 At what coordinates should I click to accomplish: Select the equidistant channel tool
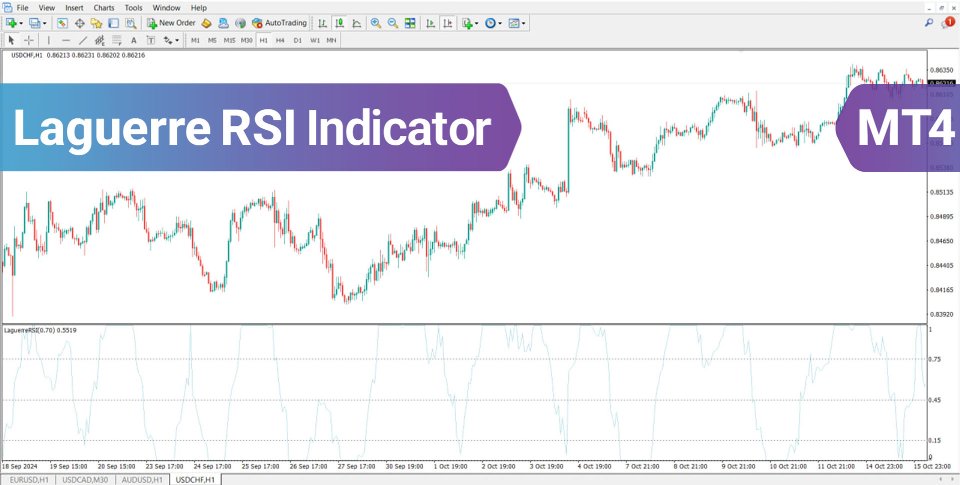point(100,40)
